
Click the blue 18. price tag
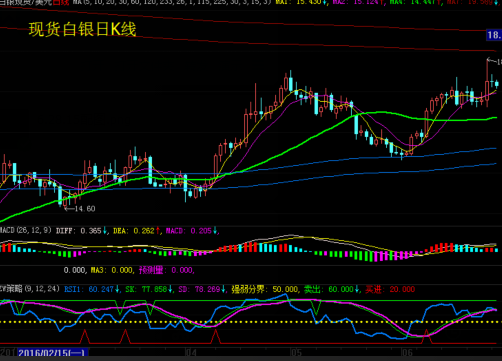pyautogui.click(x=494, y=35)
